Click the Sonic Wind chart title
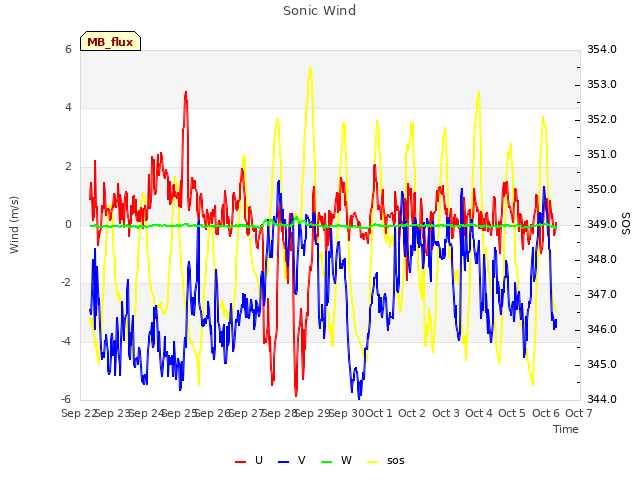Viewport: 640px width, 480px height. [x=320, y=10]
